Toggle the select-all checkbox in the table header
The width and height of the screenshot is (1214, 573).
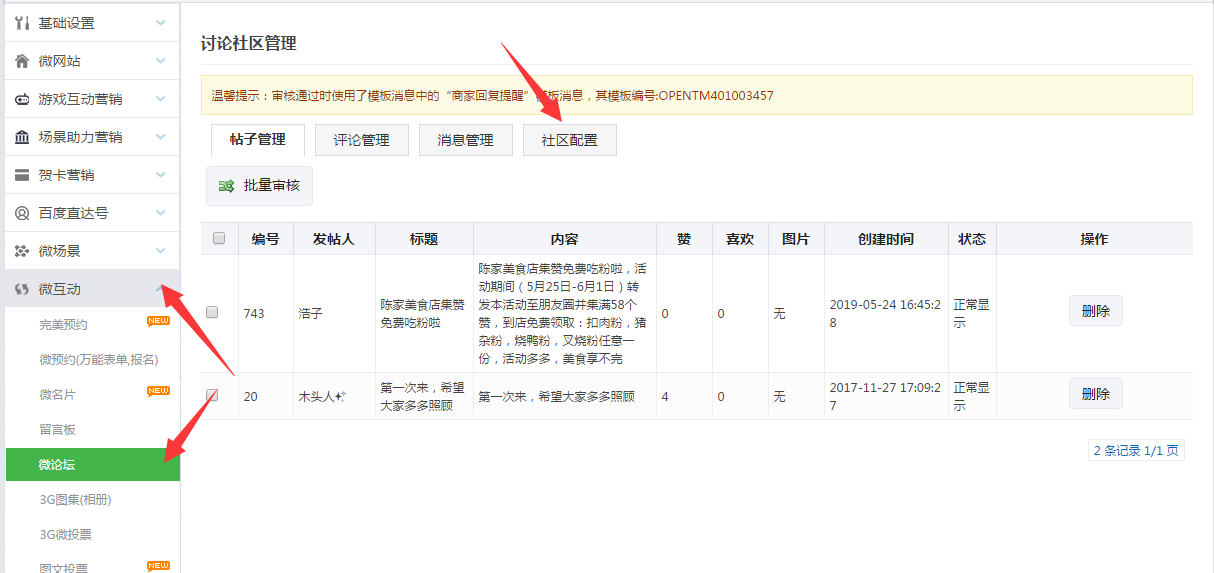(219, 239)
